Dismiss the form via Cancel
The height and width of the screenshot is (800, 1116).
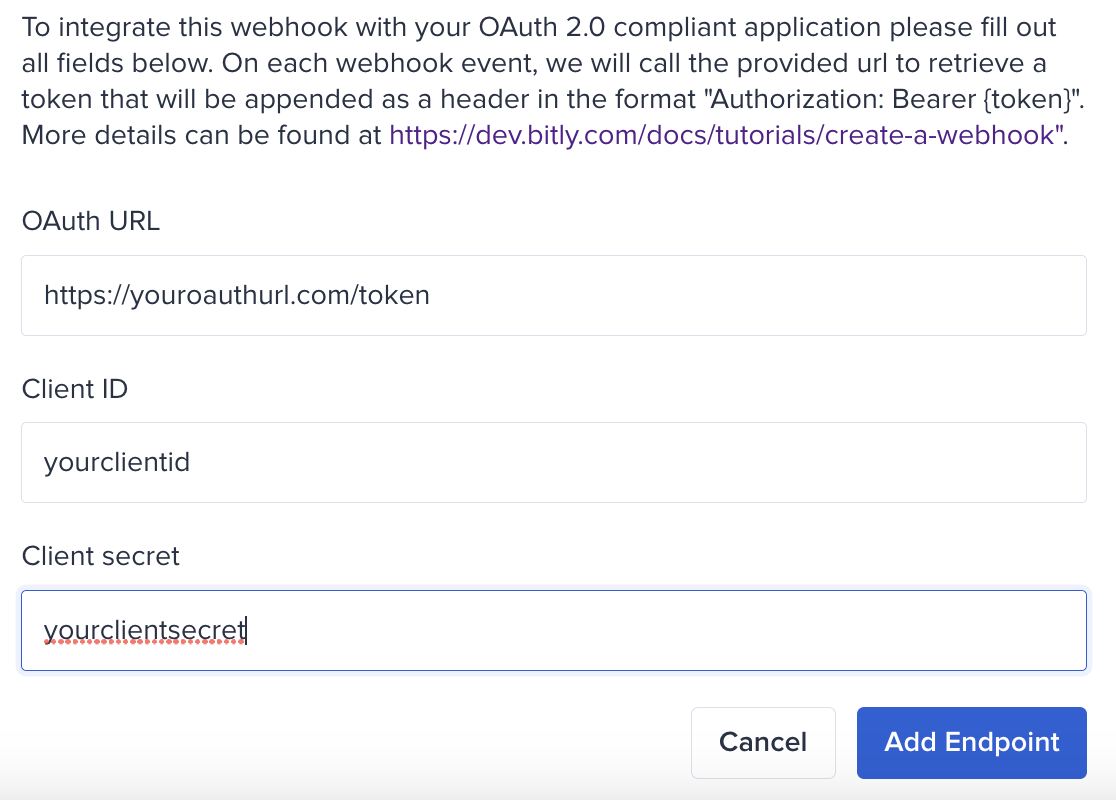click(x=762, y=742)
